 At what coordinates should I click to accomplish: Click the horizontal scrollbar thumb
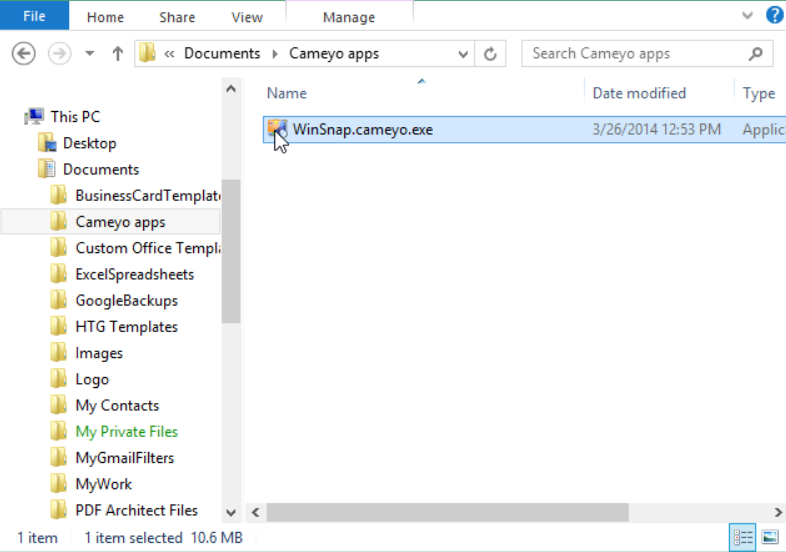tap(447, 512)
